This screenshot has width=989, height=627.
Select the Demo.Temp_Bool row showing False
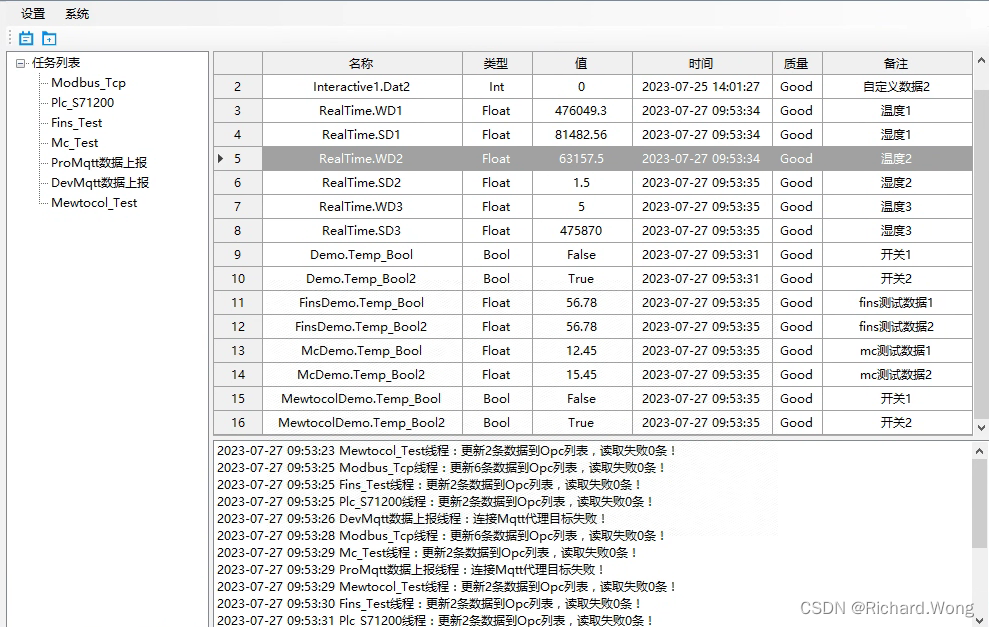[362, 254]
